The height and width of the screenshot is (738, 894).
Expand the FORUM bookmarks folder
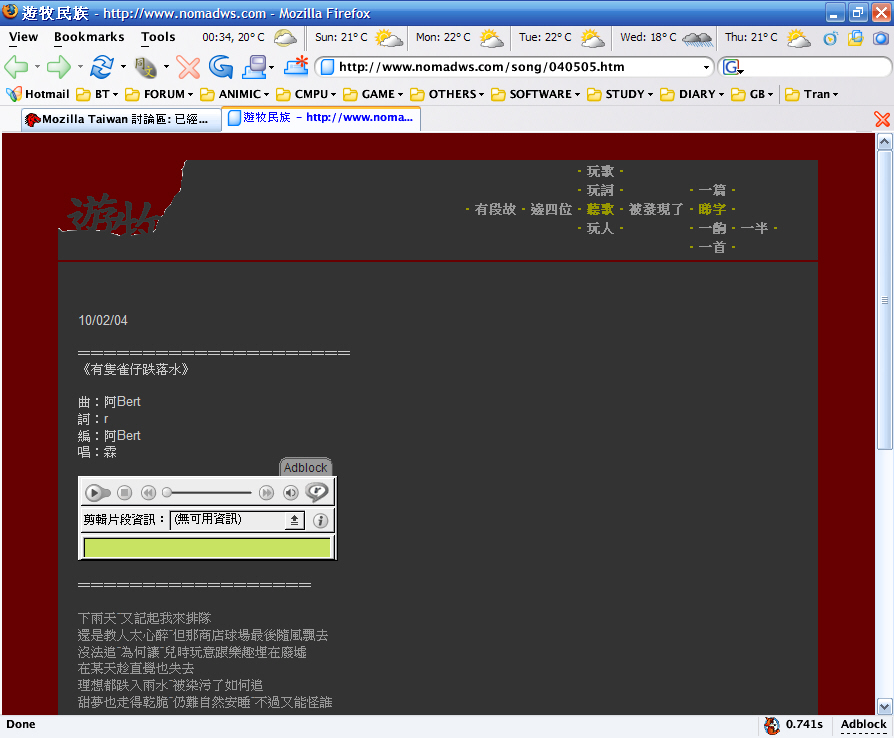pyautogui.click(x=159, y=94)
